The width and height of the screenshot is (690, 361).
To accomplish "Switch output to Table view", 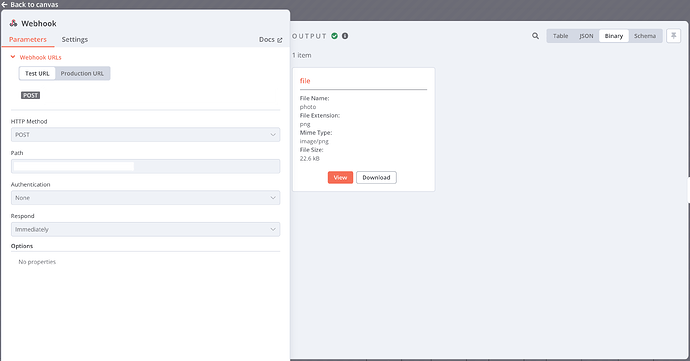I will (x=560, y=36).
